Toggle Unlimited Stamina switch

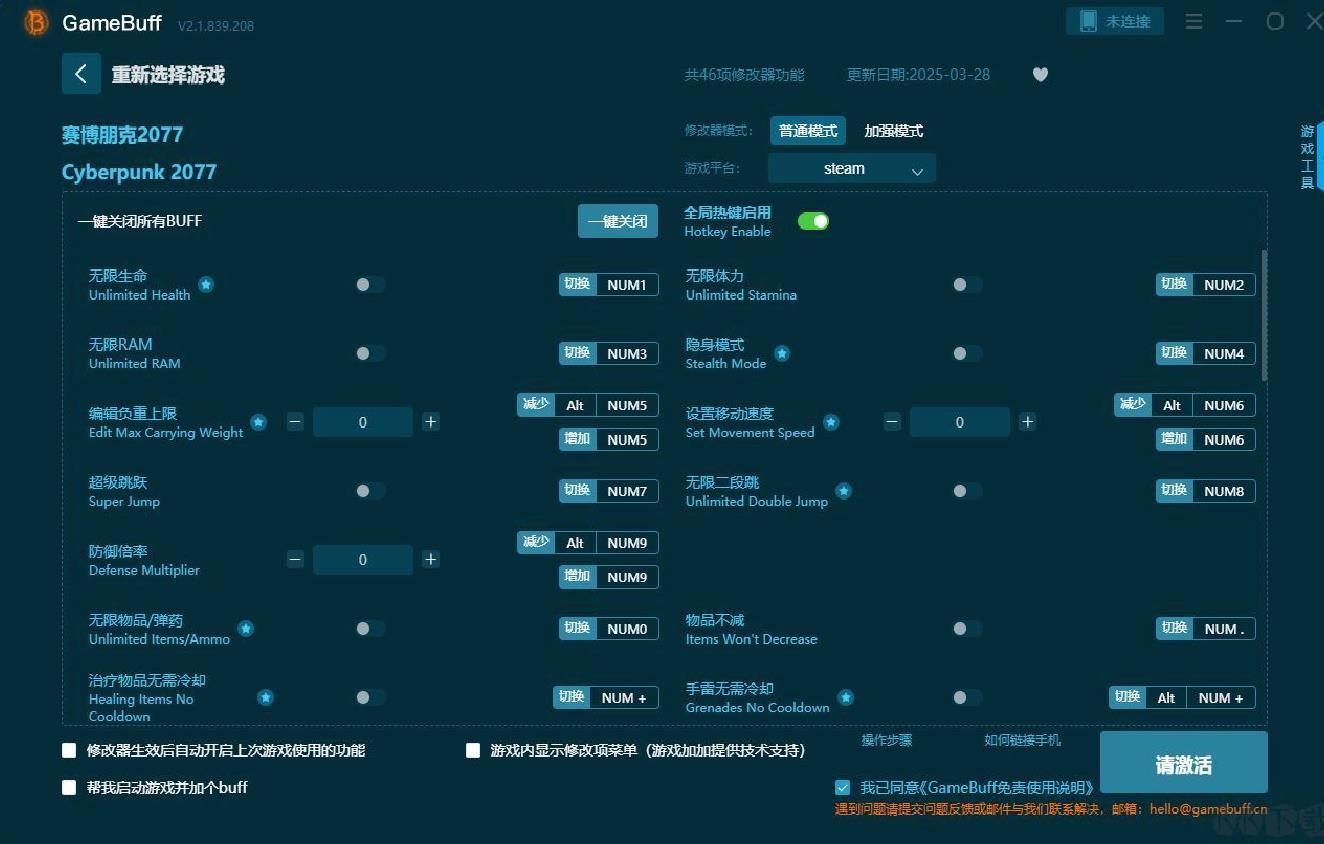967,284
